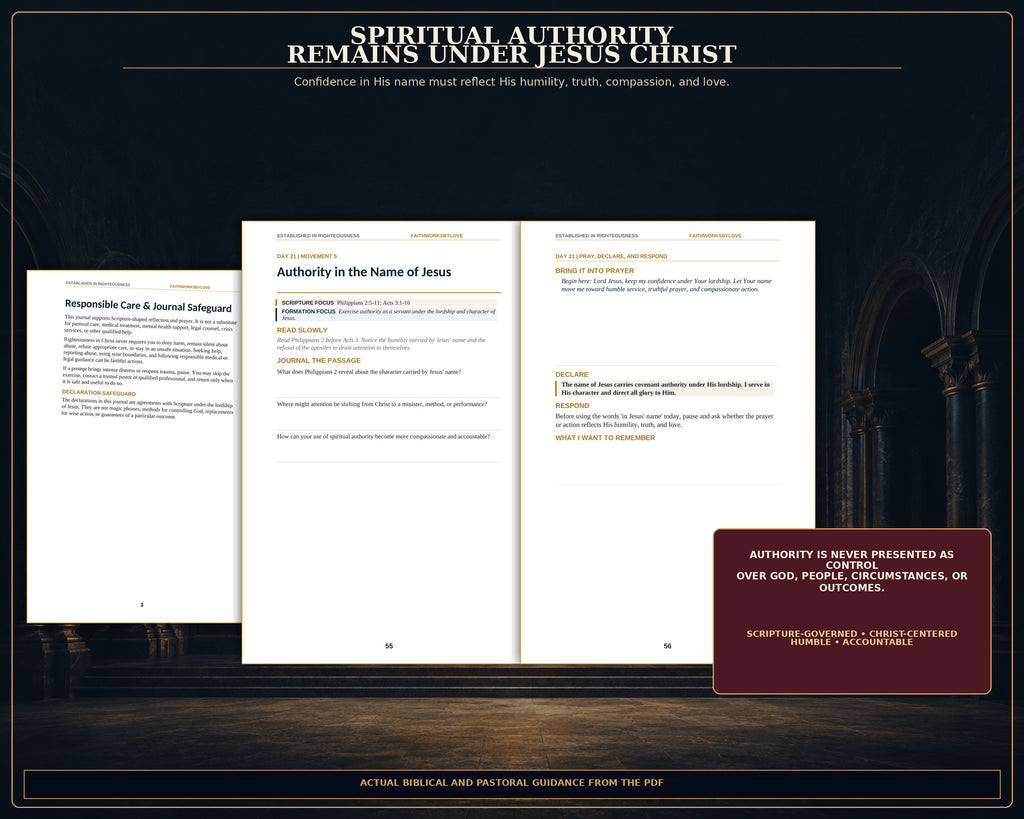Click the prayer text 'Begin here: Lord Jesus'

point(666,285)
